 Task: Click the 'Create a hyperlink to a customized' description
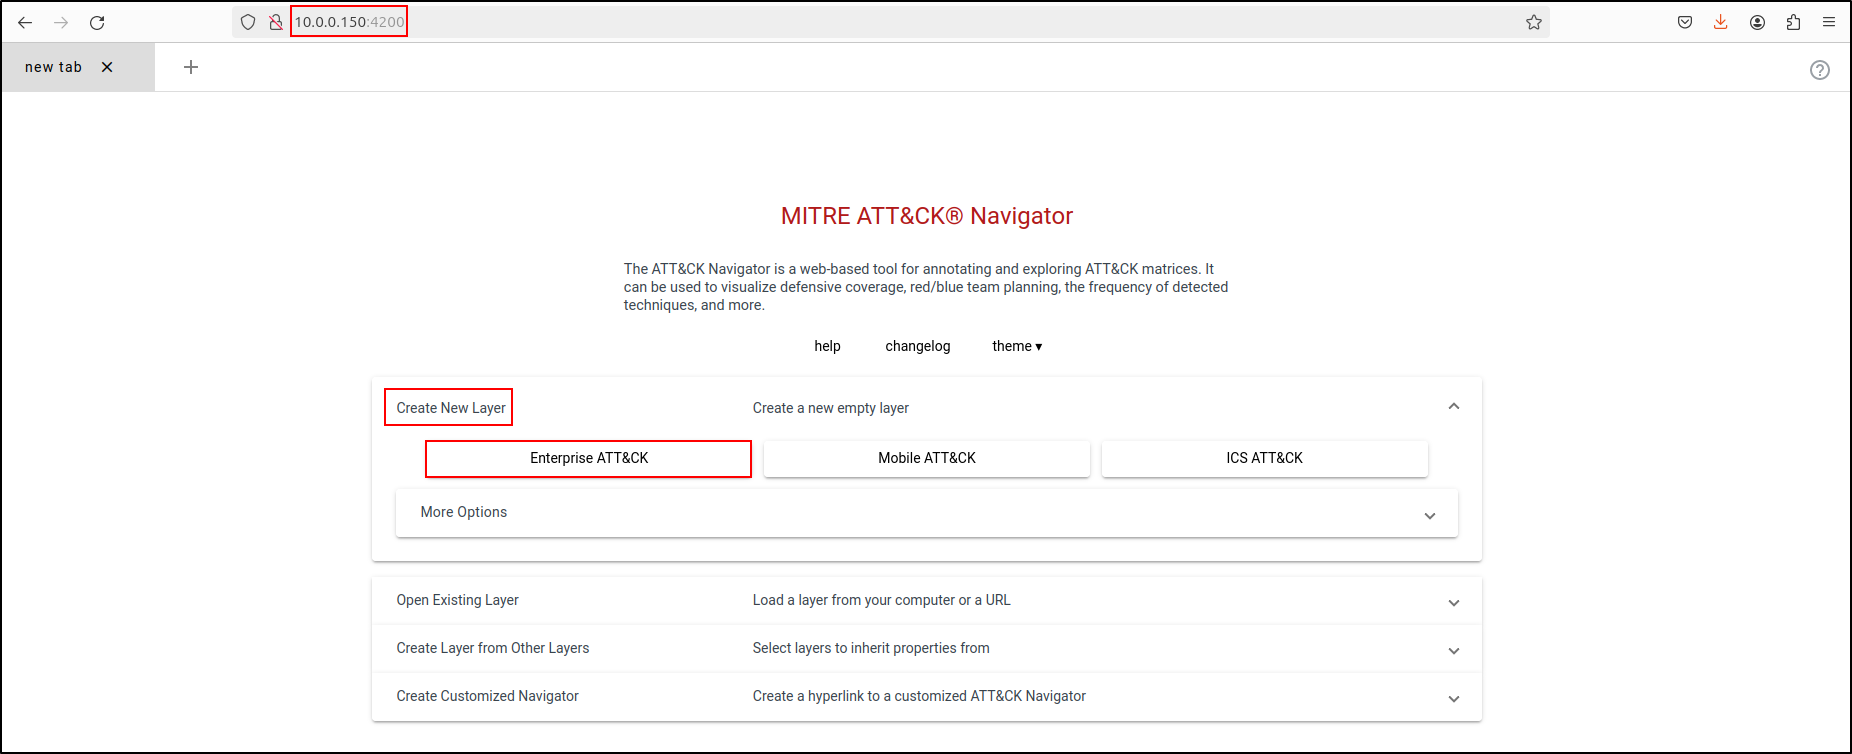point(919,696)
